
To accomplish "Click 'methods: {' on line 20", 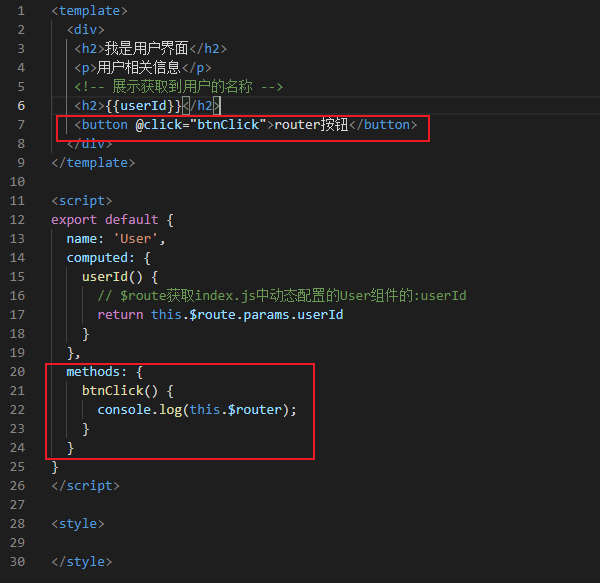I will coord(104,372).
